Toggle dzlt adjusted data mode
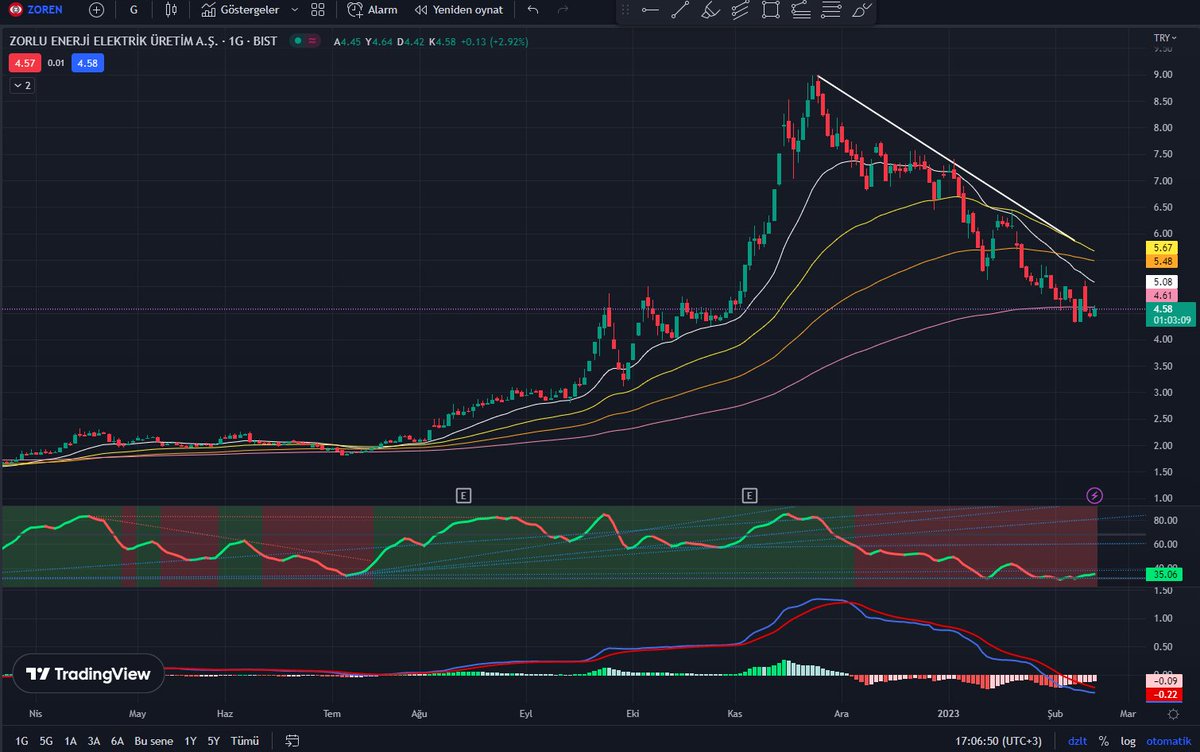This screenshot has height=752, width=1200. click(x=1077, y=741)
